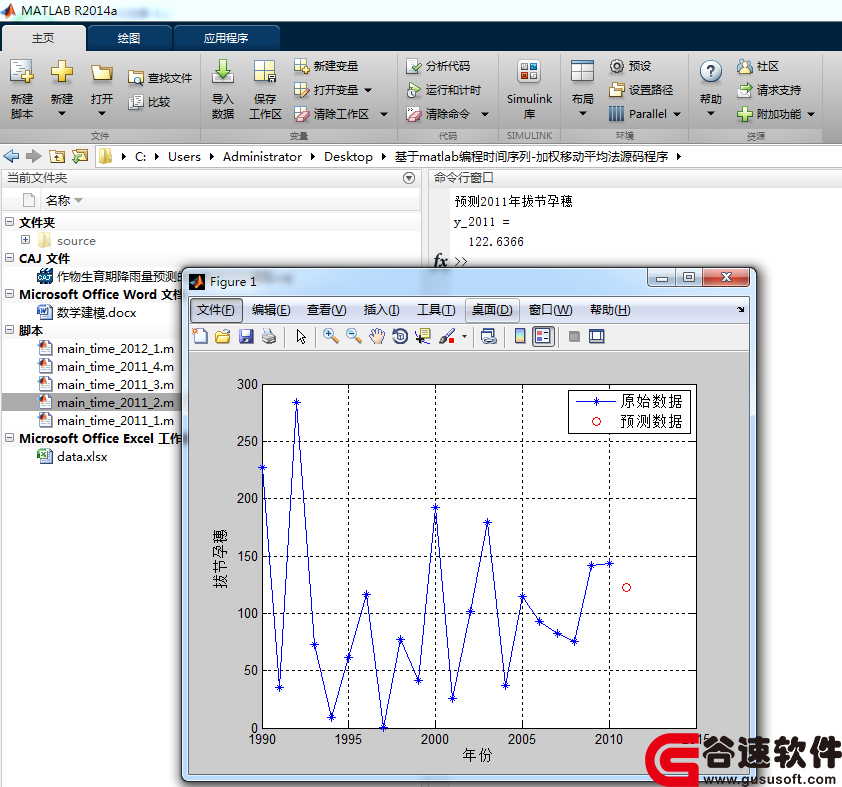
Task: Switch to the 主页 (Home) tab
Action: (43, 38)
